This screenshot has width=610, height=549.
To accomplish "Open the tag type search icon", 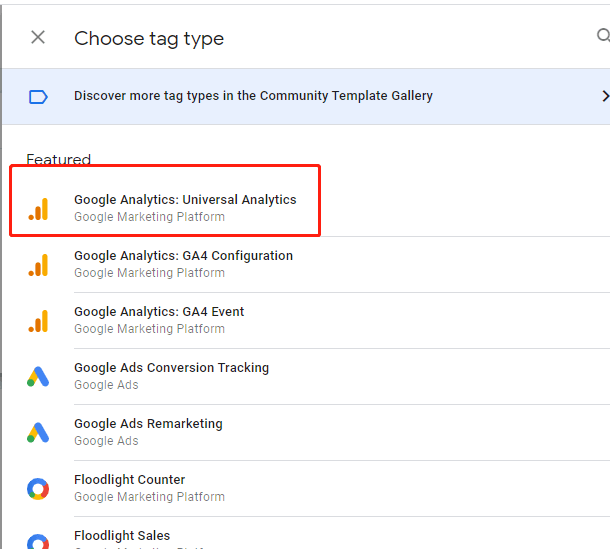I will coord(603,35).
